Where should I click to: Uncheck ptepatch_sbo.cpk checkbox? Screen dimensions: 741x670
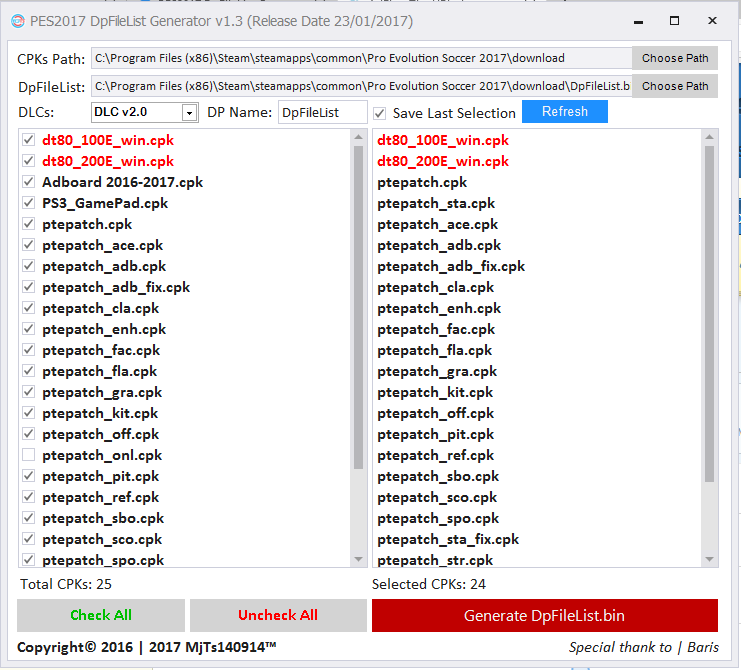28,518
